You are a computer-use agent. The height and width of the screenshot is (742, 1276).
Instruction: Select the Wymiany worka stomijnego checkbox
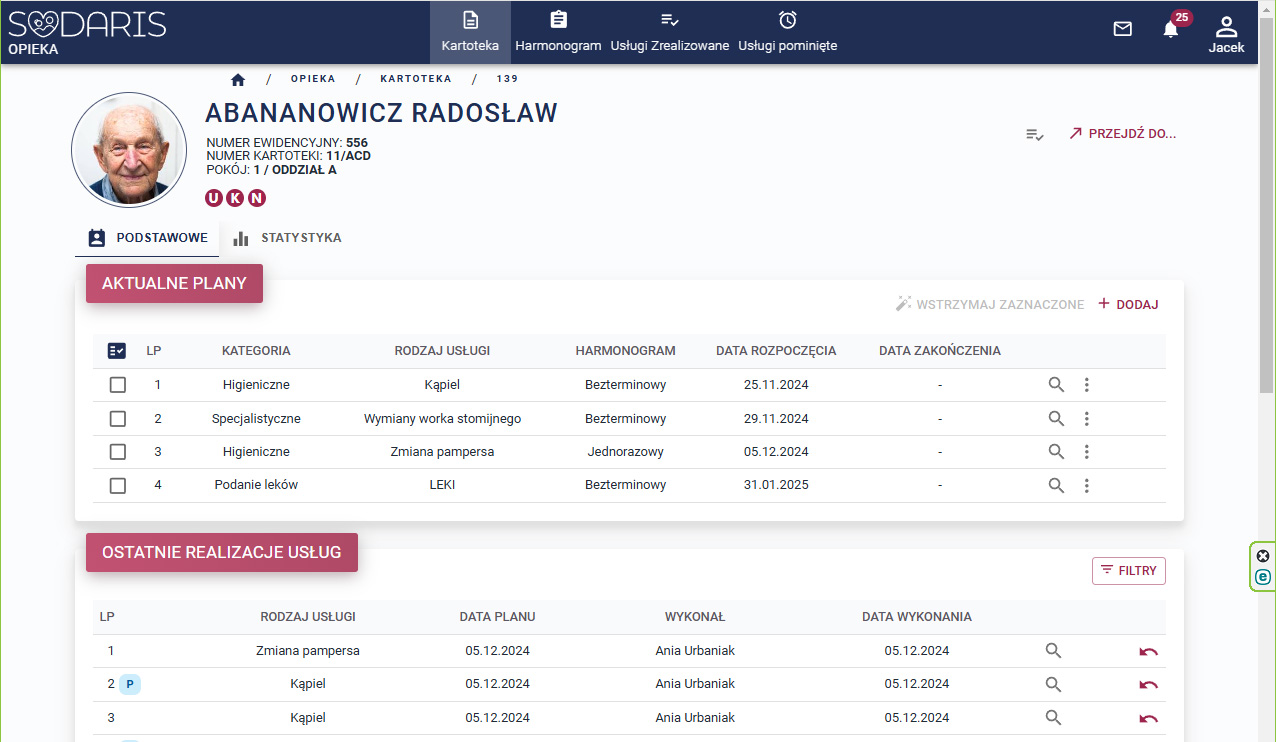118,419
